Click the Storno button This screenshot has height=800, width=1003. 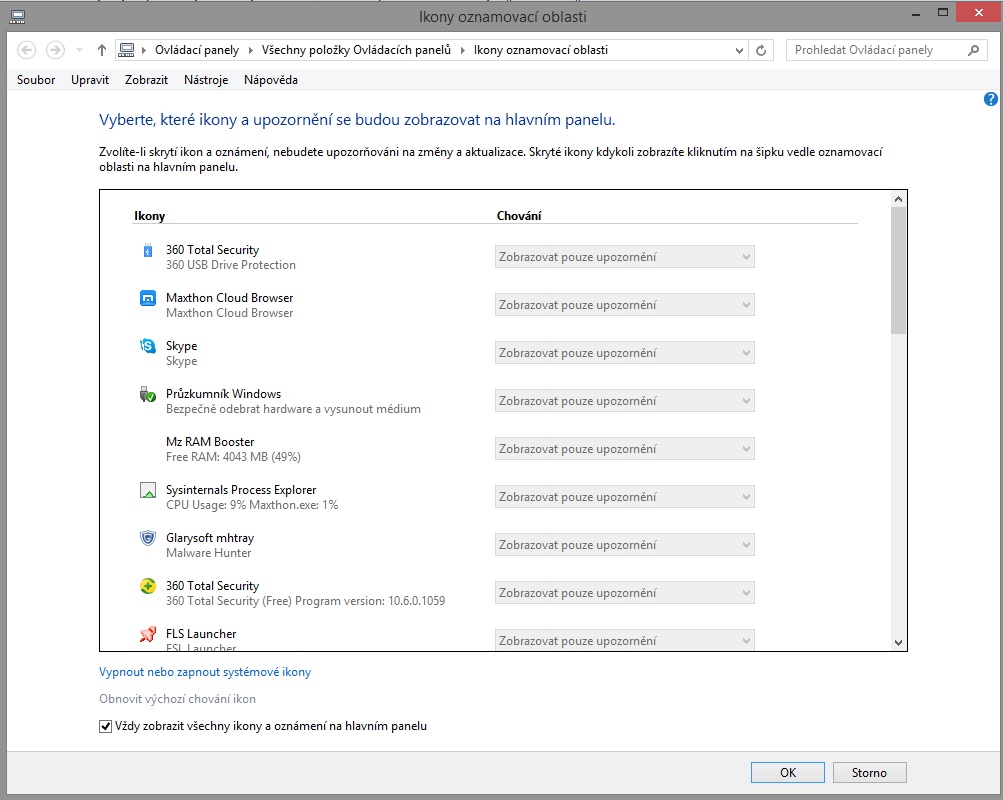869,772
